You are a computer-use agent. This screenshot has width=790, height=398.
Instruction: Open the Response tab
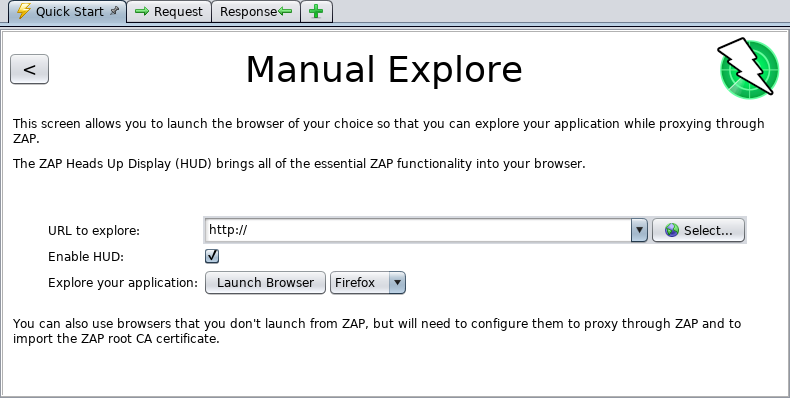coord(256,12)
